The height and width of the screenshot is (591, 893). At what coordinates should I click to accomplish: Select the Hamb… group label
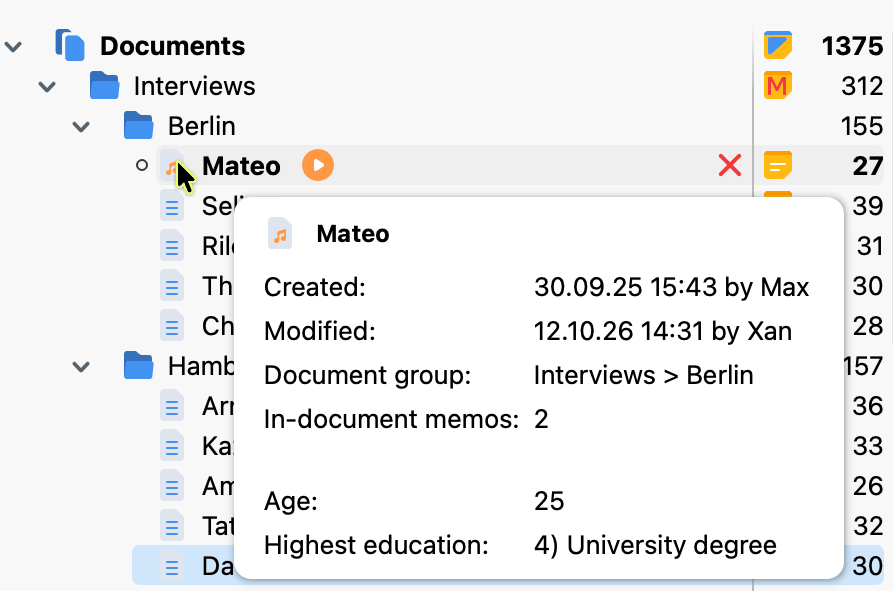click(200, 366)
